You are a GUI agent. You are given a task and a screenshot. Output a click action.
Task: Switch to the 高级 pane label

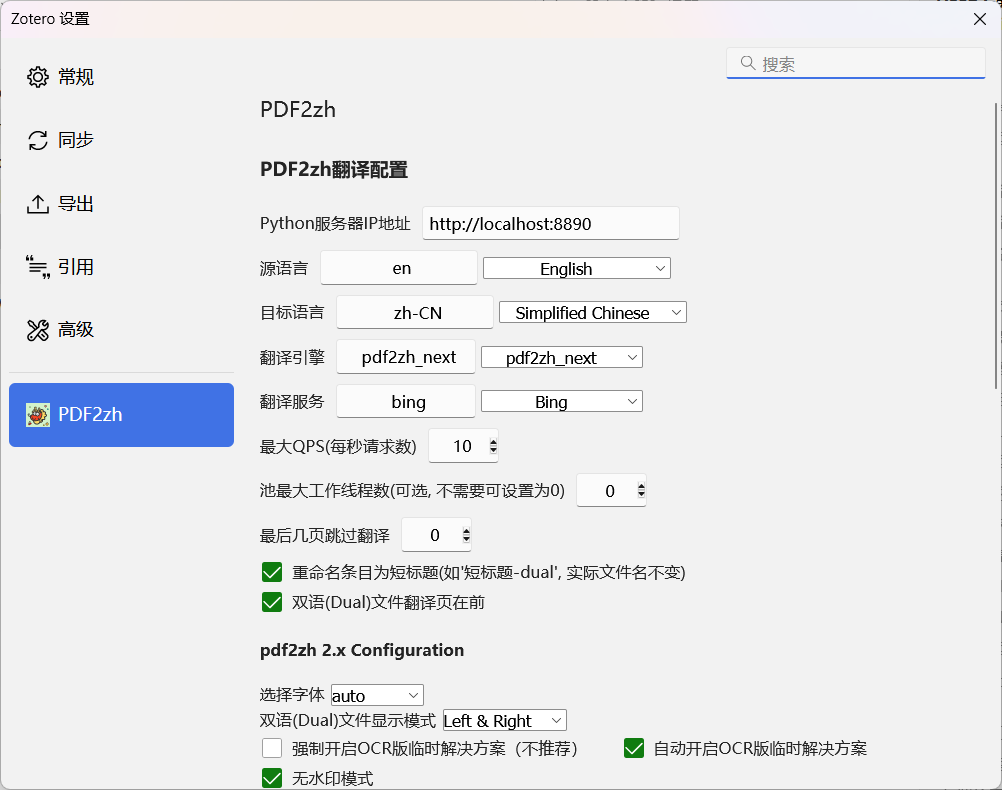click(76, 330)
